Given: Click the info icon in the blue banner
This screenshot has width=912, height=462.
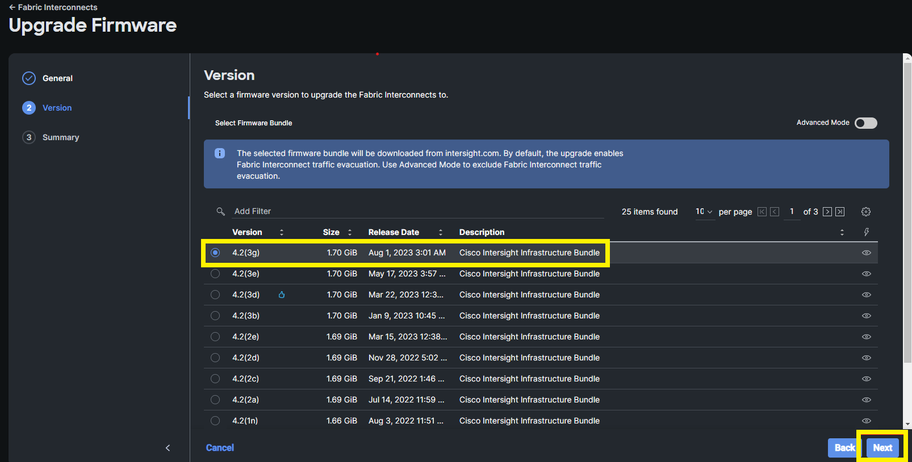Looking at the screenshot, I should [219, 154].
